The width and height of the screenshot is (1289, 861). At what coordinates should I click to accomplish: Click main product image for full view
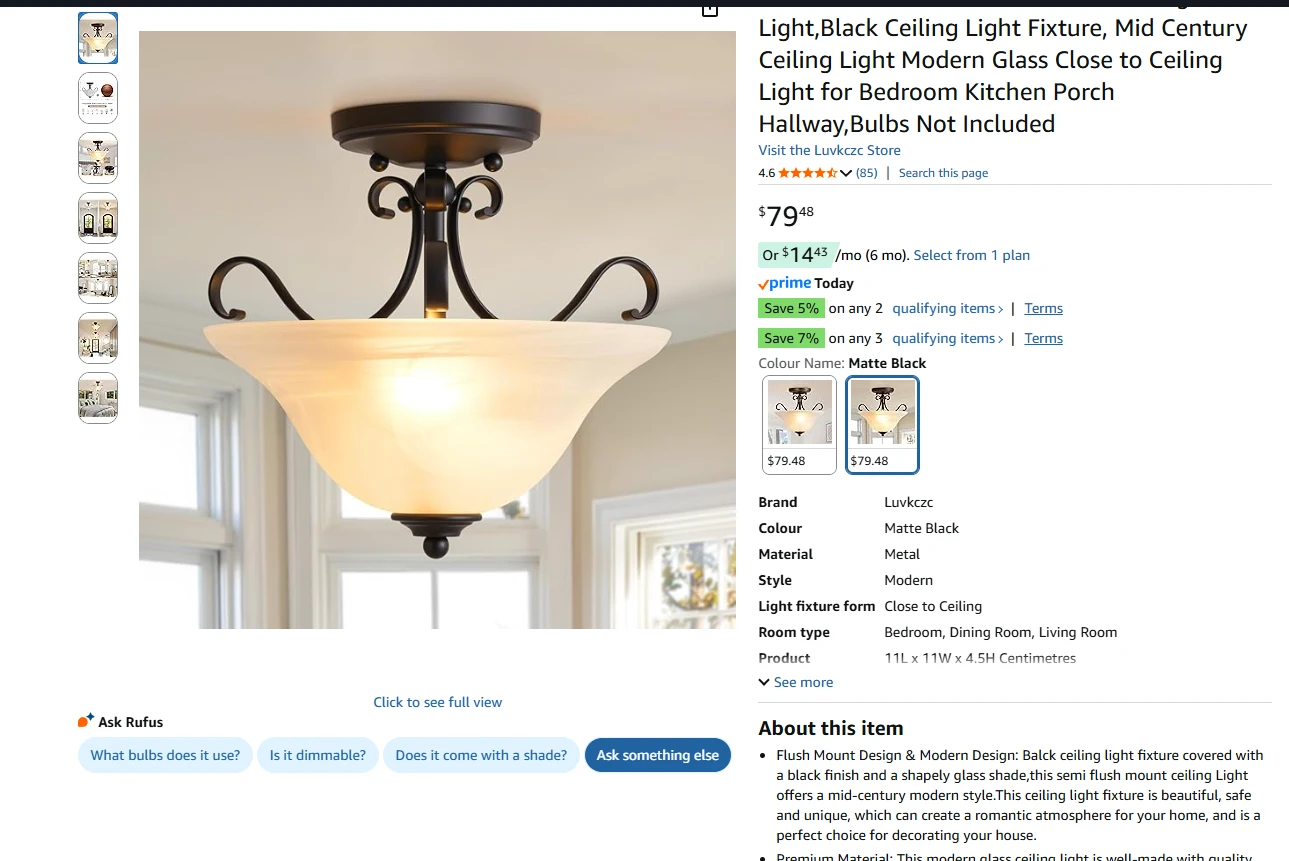pyautogui.click(x=437, y=330)
